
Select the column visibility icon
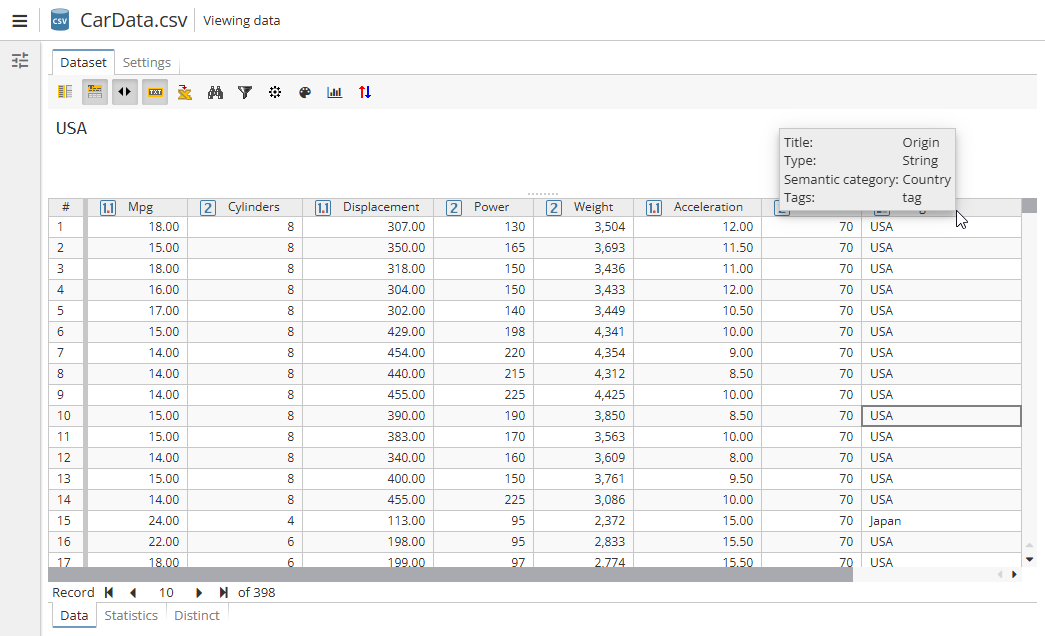pyautogui.click(x=65, y=92)
